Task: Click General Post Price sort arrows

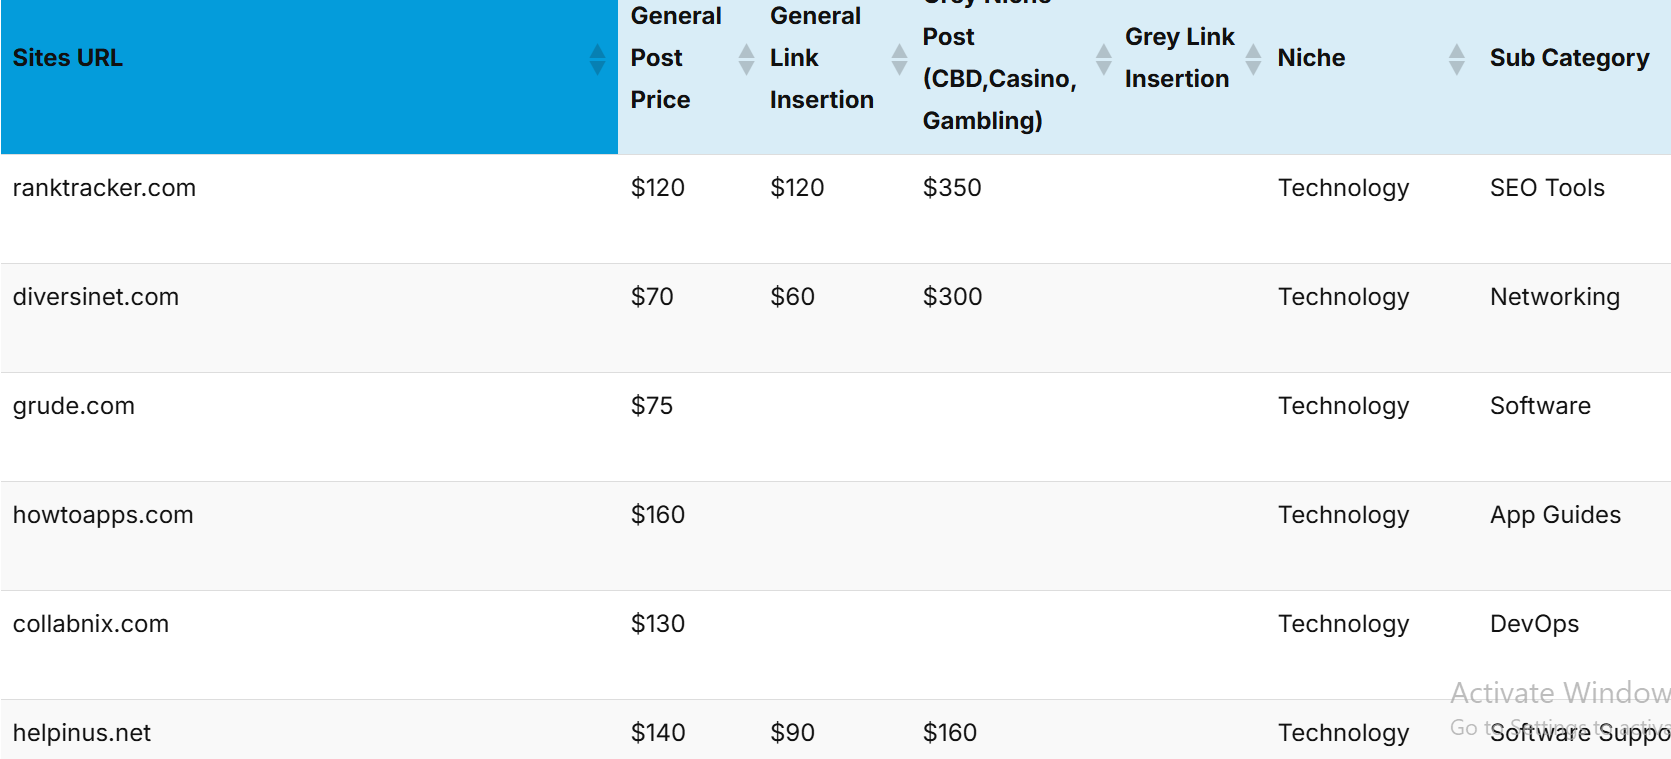Action: (746, 59)
